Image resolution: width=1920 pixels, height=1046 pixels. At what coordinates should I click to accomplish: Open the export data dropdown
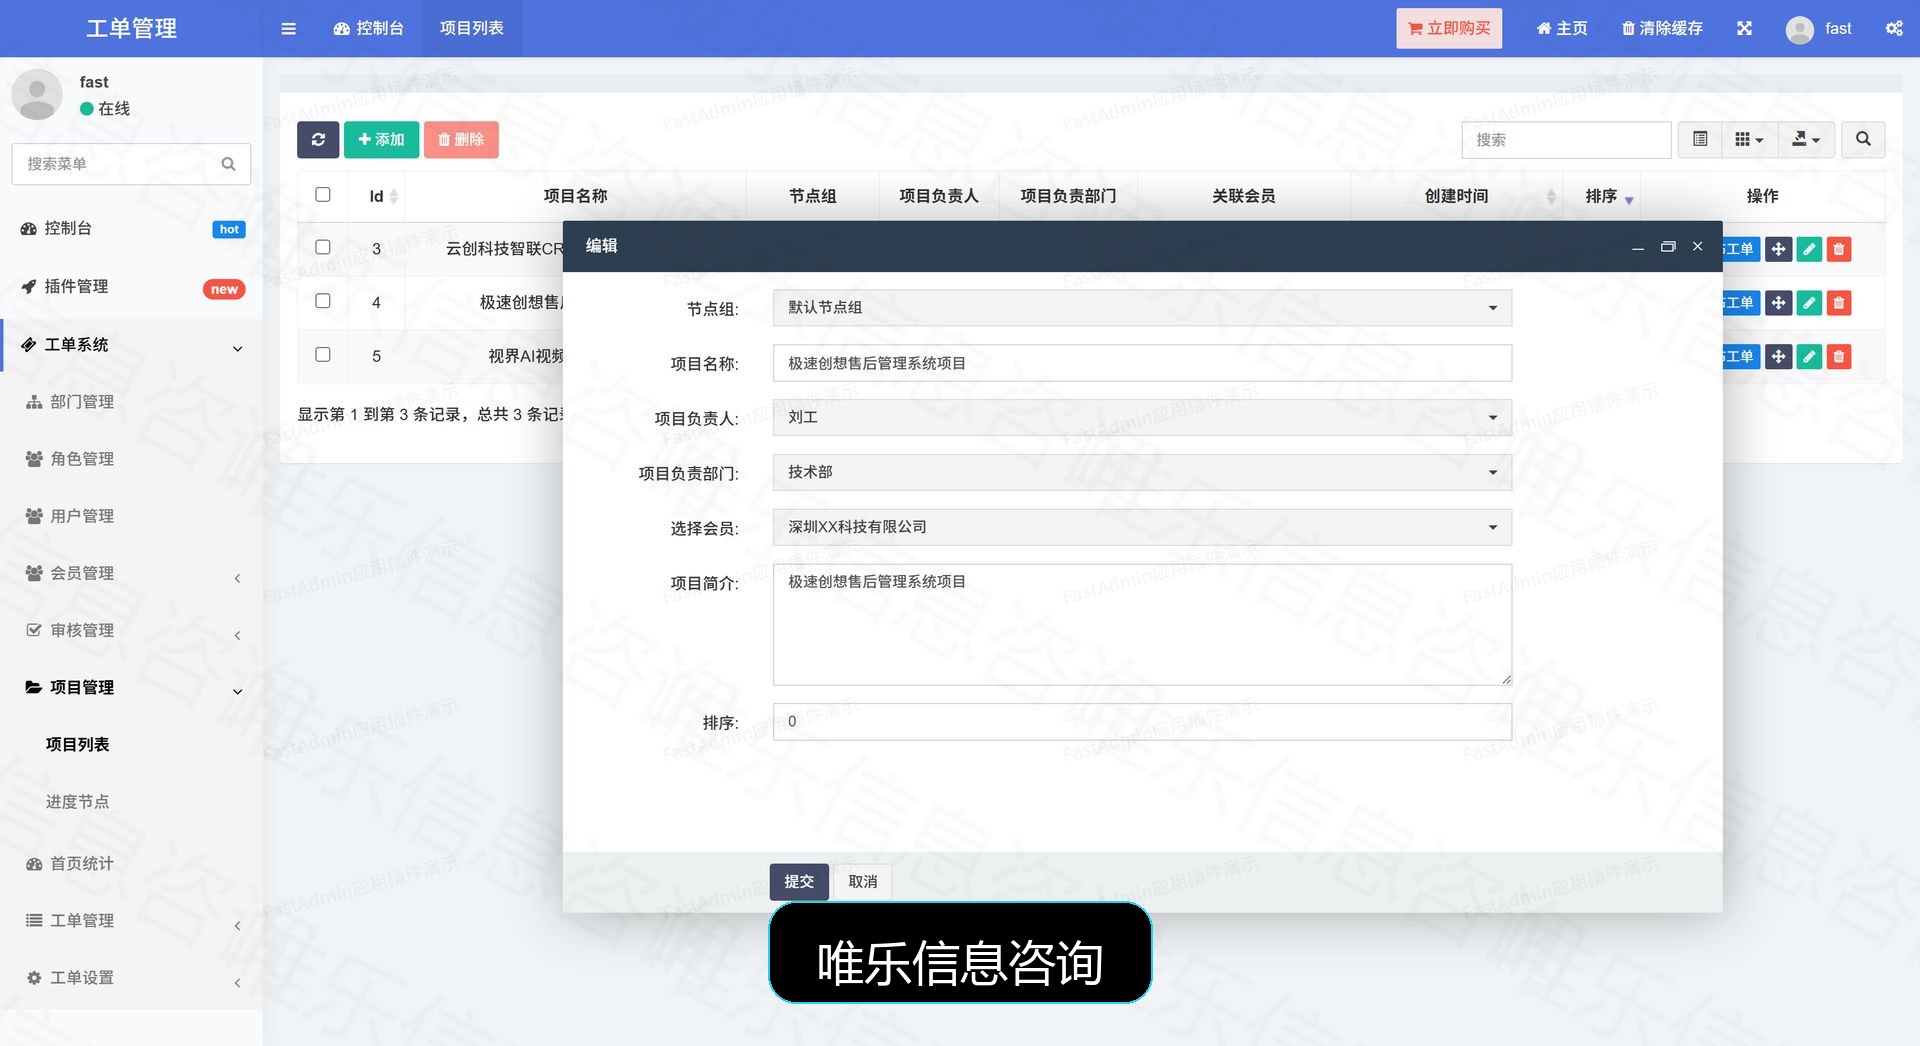pyautogui.click(x=1806, y=140)
